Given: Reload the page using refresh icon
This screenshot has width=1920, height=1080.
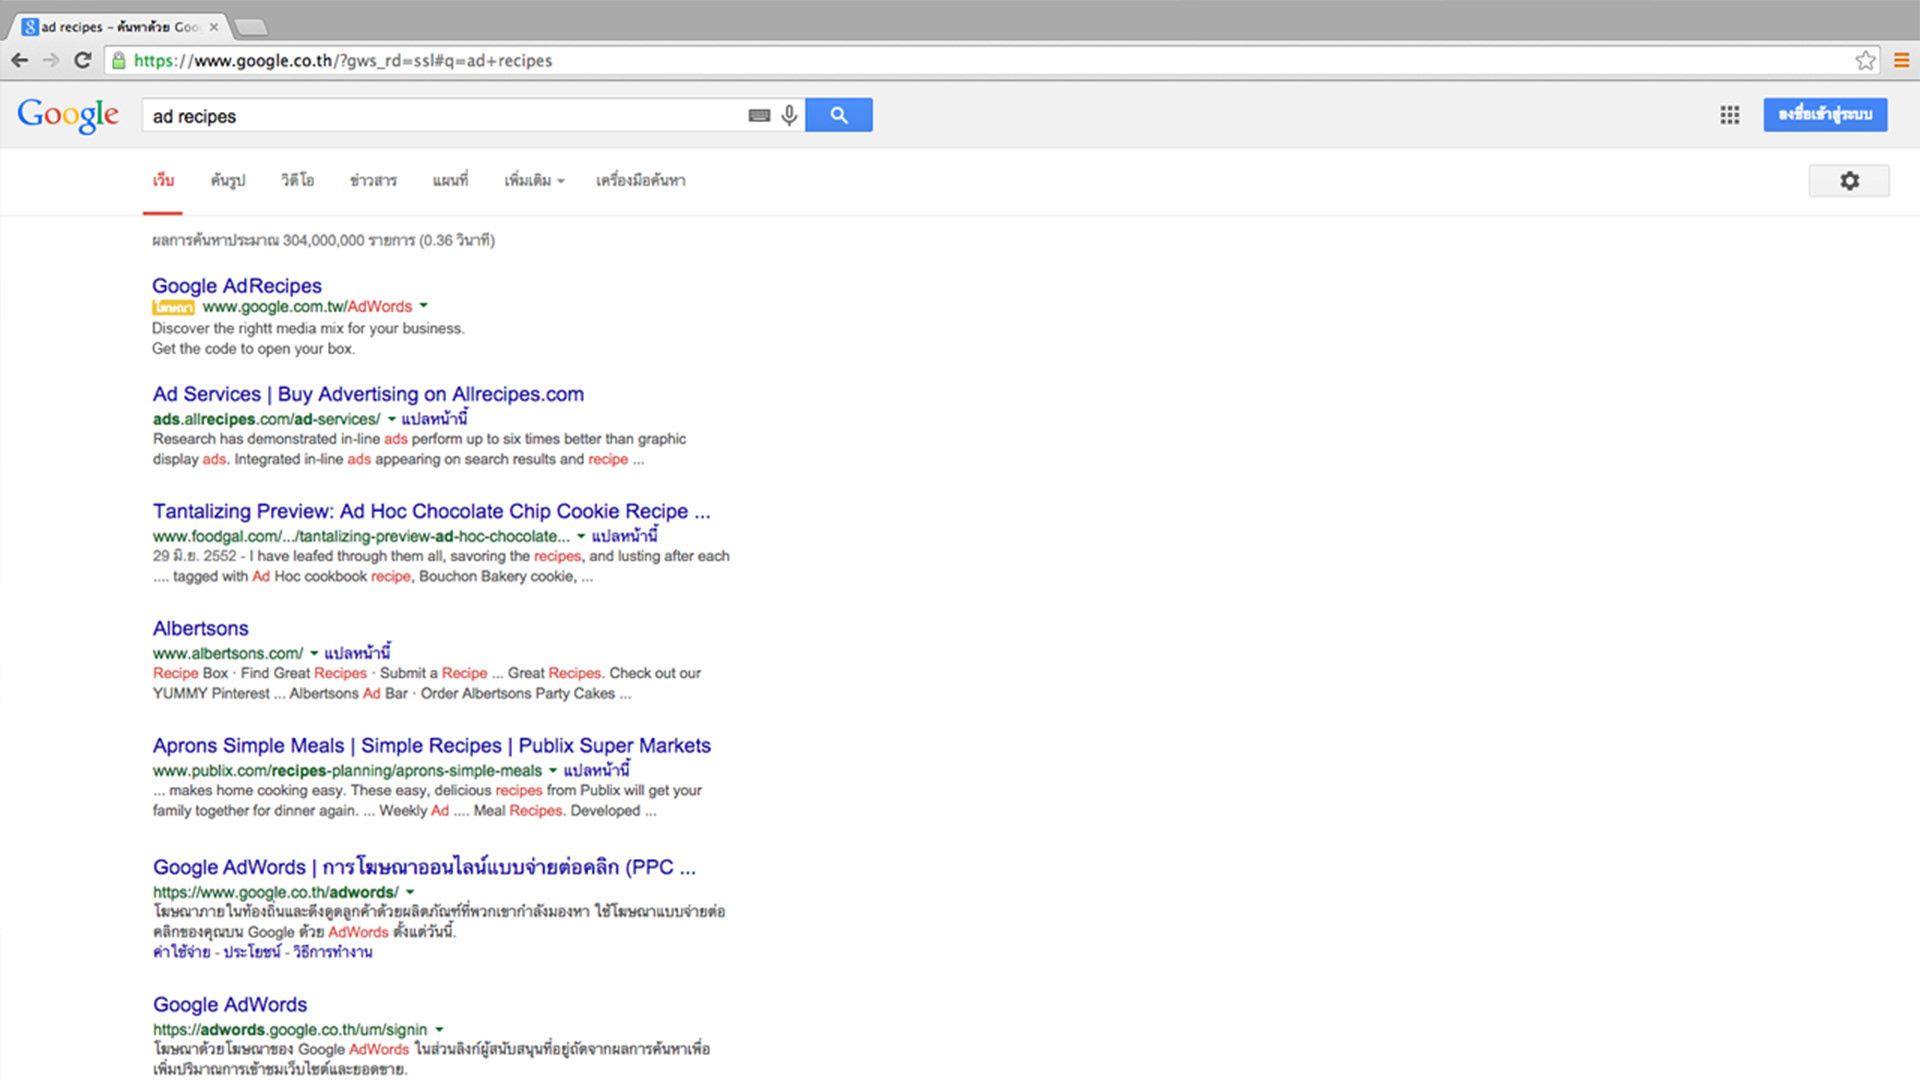Looking at the screenshot, I should click(x=83, y=61).
